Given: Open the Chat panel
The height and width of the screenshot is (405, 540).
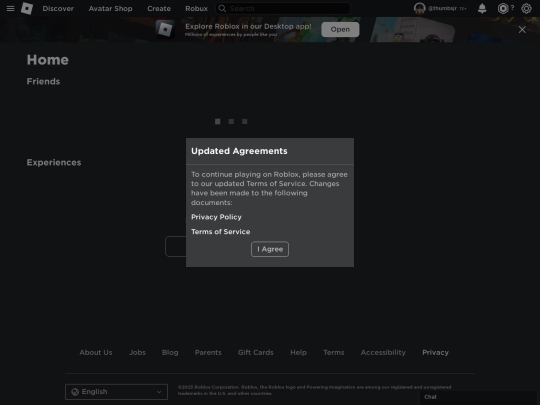Looking at the screenshot, I should 479,397.
